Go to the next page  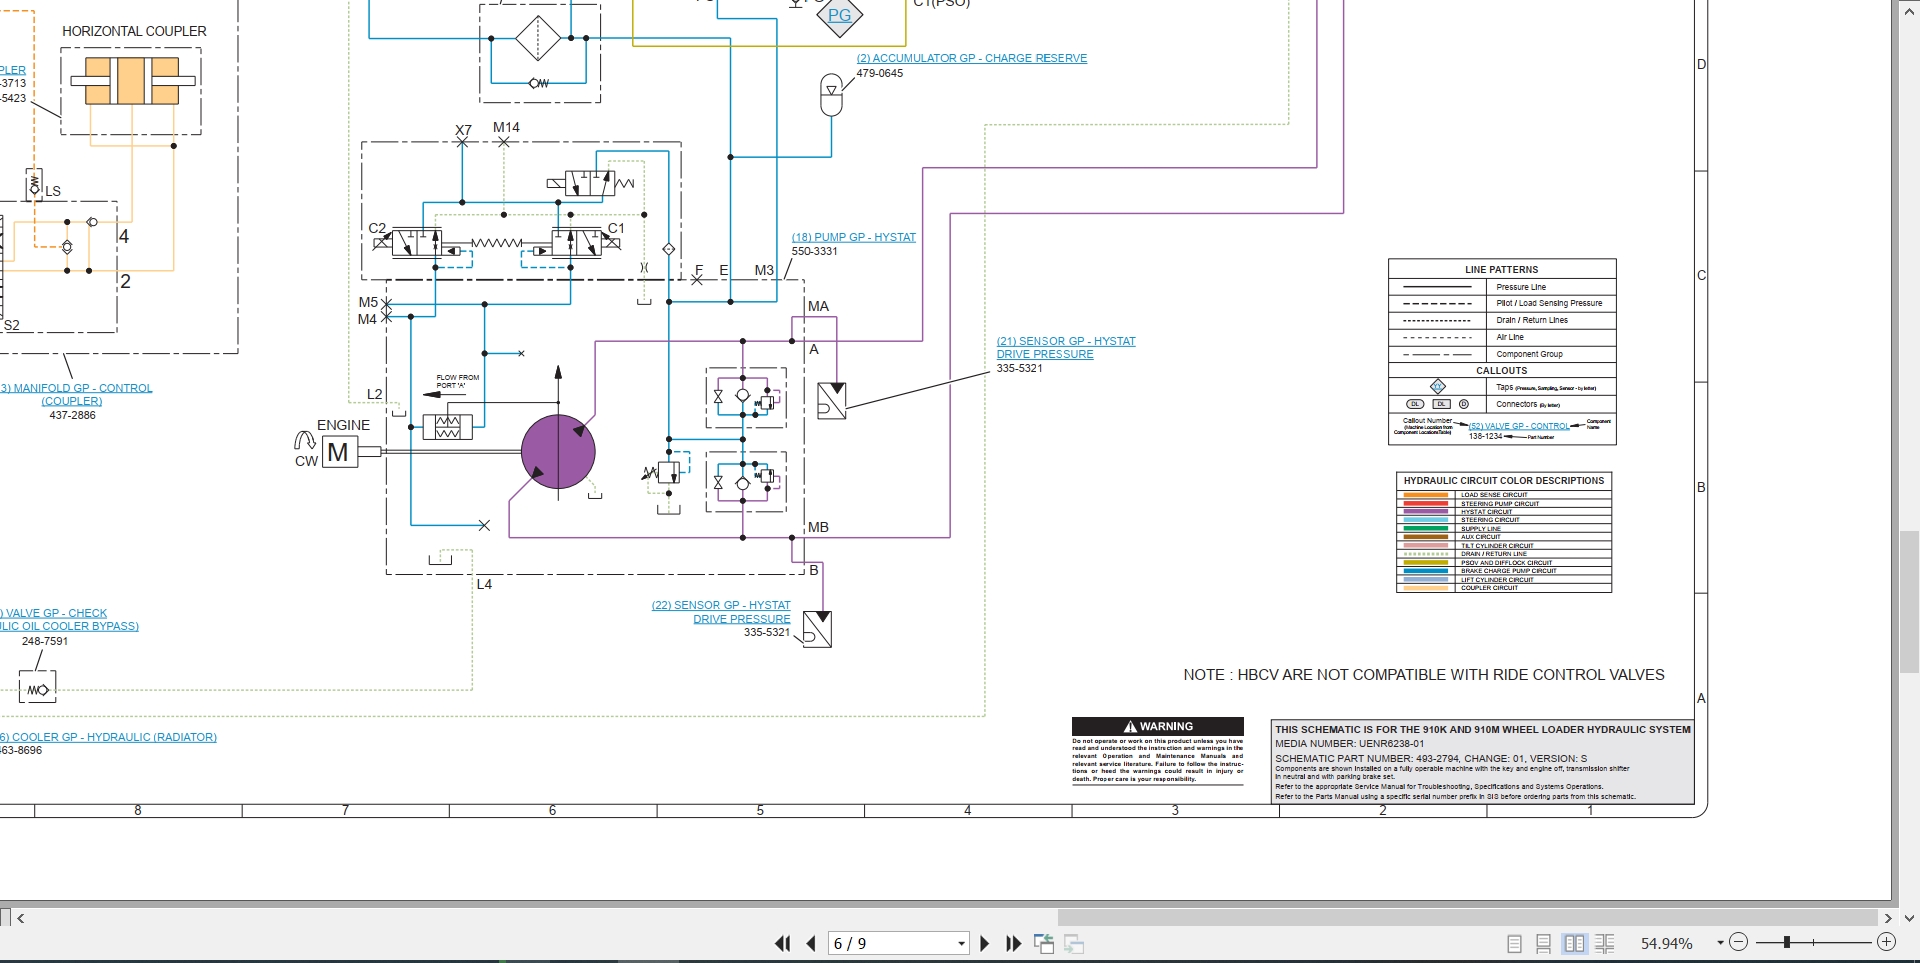(x=985, y=943)
